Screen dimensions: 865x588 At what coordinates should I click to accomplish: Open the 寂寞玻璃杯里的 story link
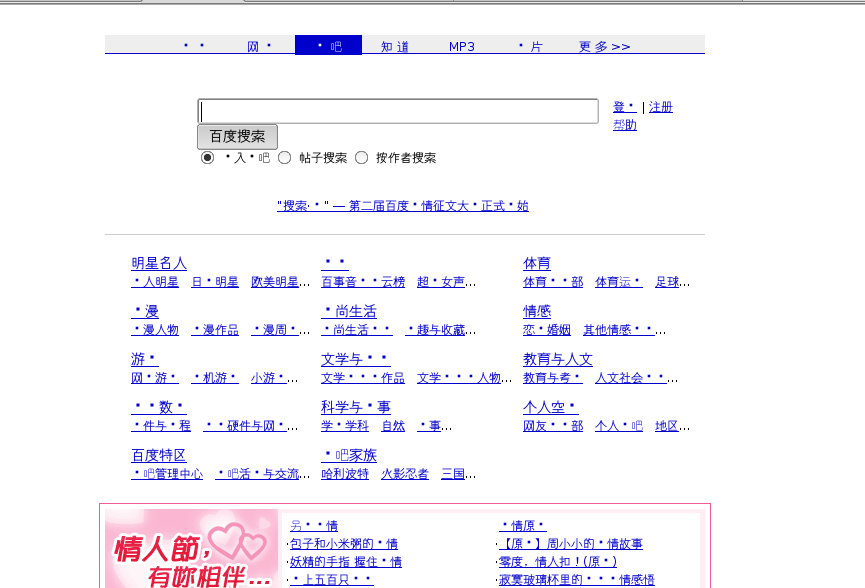[x=576, y=580]
